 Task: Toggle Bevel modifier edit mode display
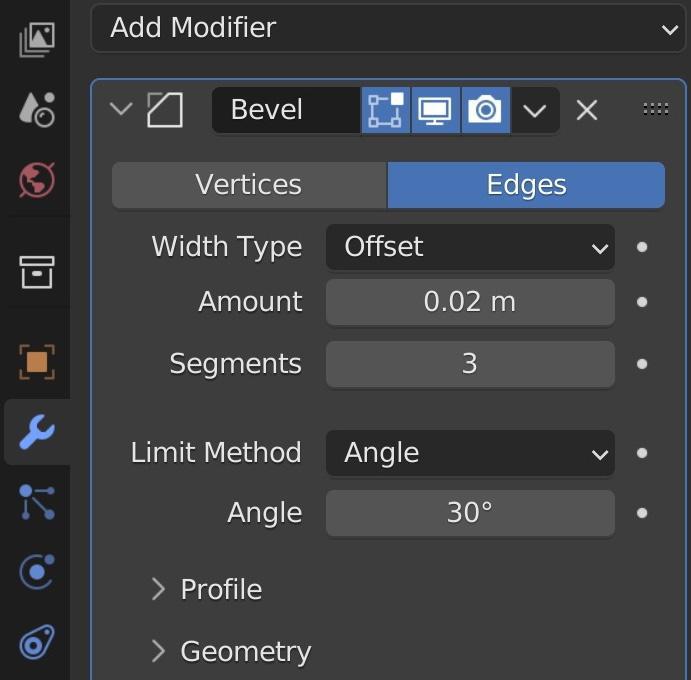click(x=386, y=110)
